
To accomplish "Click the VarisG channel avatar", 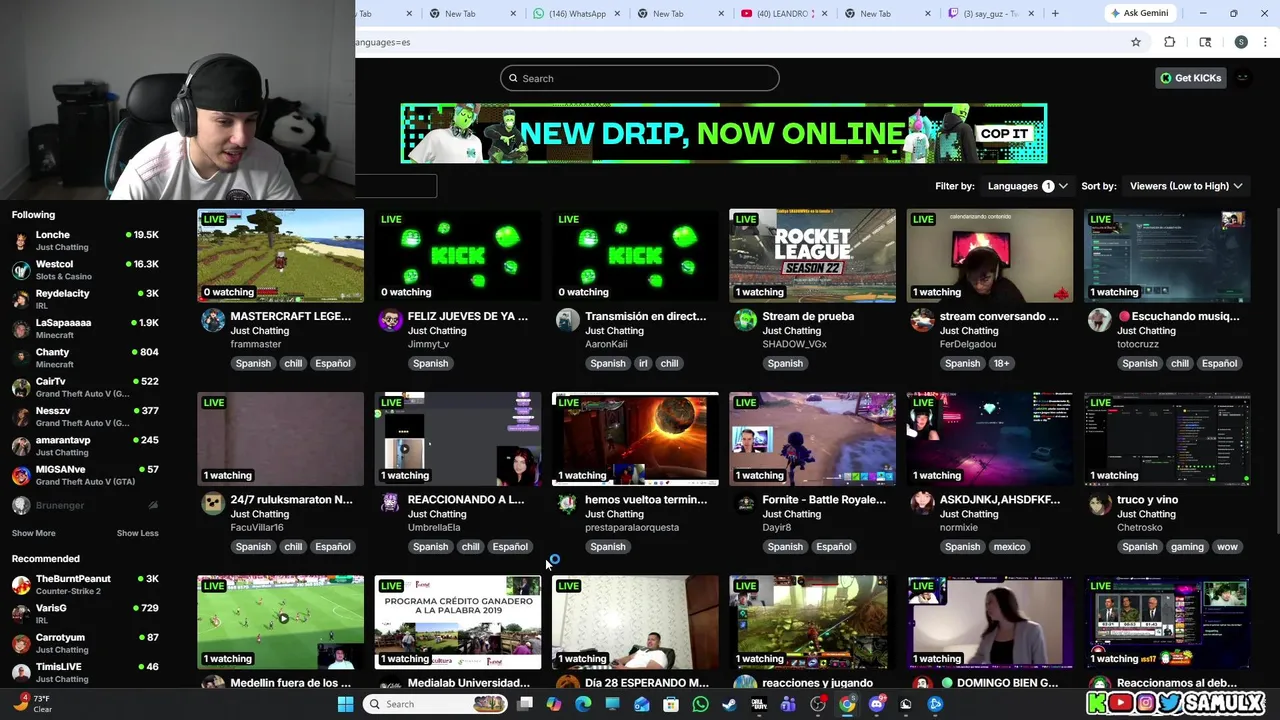I will click(x=21, y=614).
